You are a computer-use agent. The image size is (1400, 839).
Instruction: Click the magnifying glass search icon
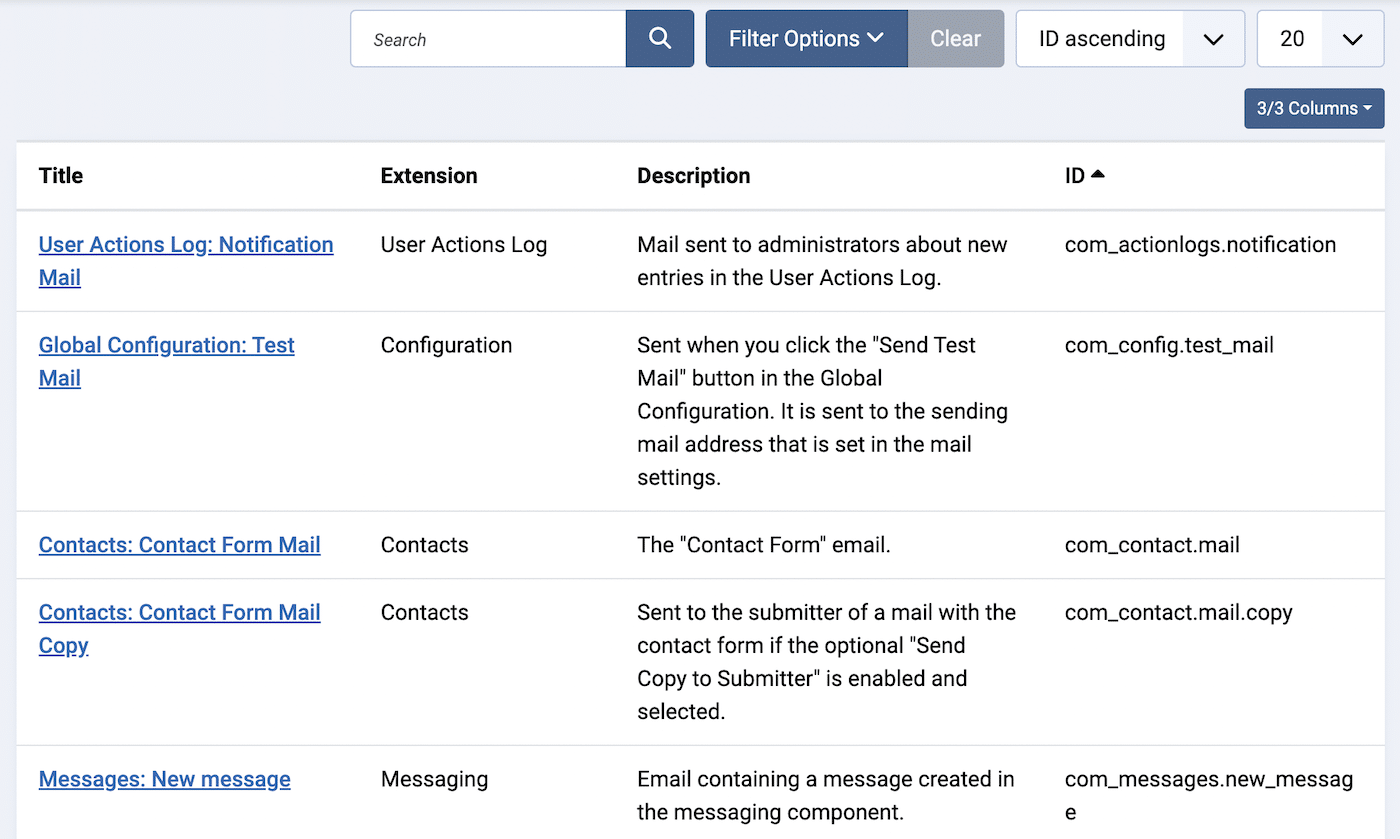click(x=659, y=38)
